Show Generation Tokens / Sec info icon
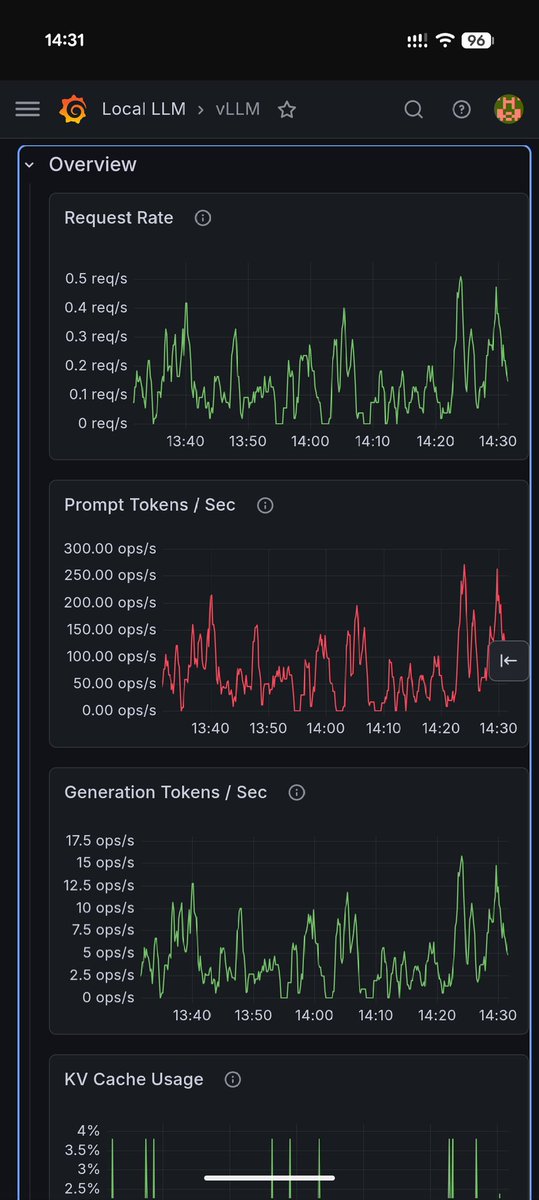Image resolution: width=539 pixels, height=1200 pixels. pos(296,792)
